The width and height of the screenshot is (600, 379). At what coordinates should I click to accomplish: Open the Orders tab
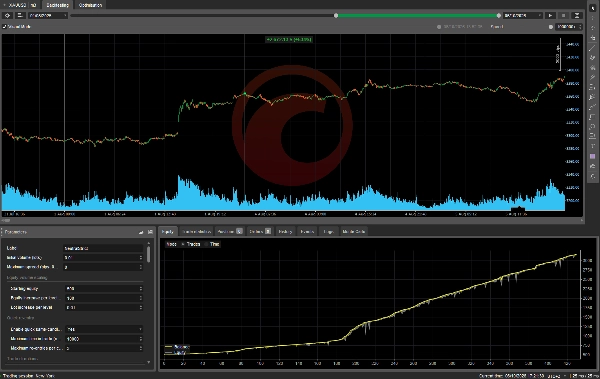pos(259,231)
